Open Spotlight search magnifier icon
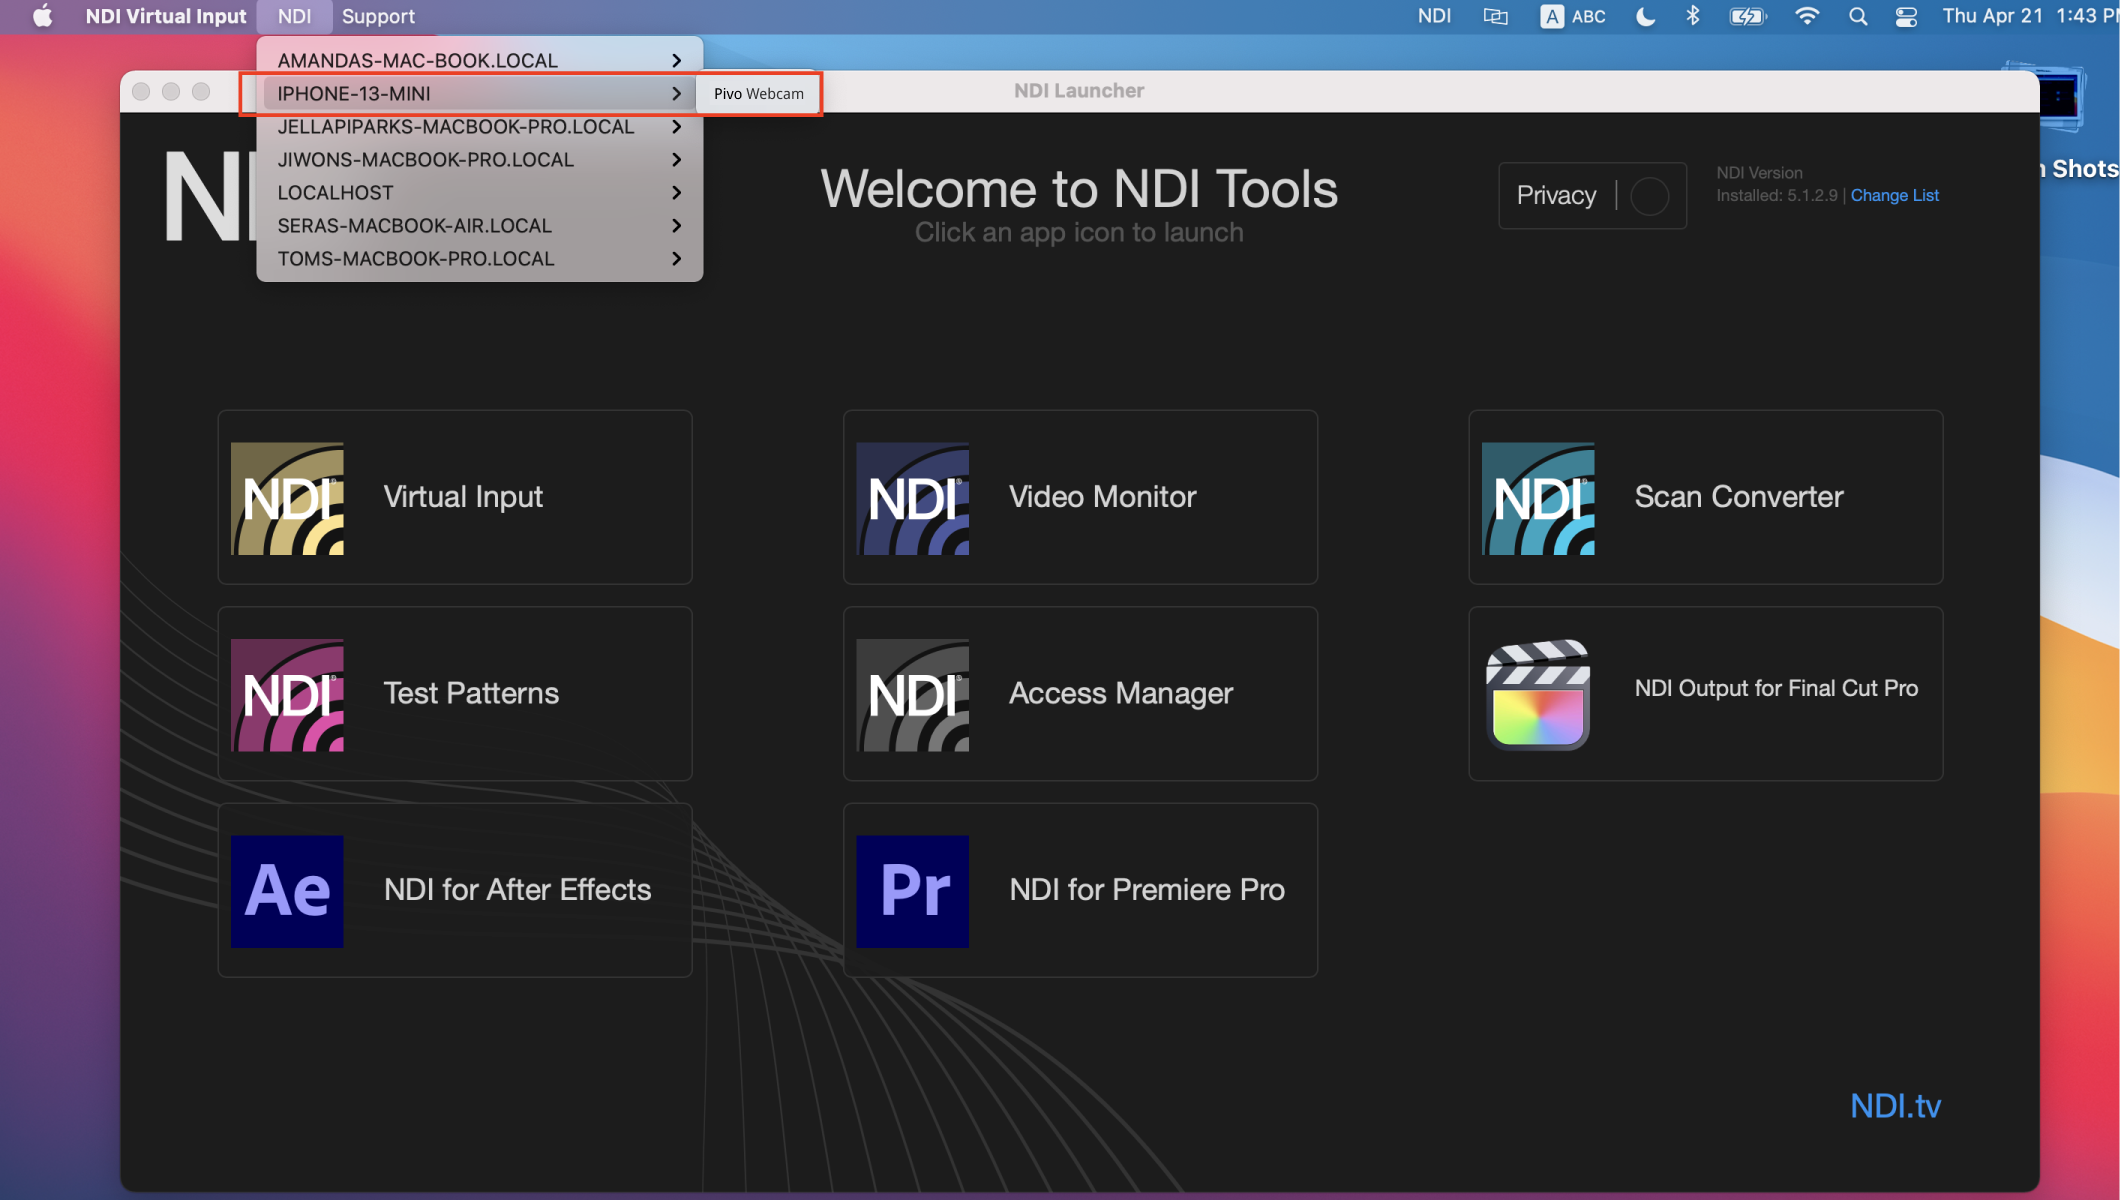2120x1201 pixels. tap(1857, 16)
